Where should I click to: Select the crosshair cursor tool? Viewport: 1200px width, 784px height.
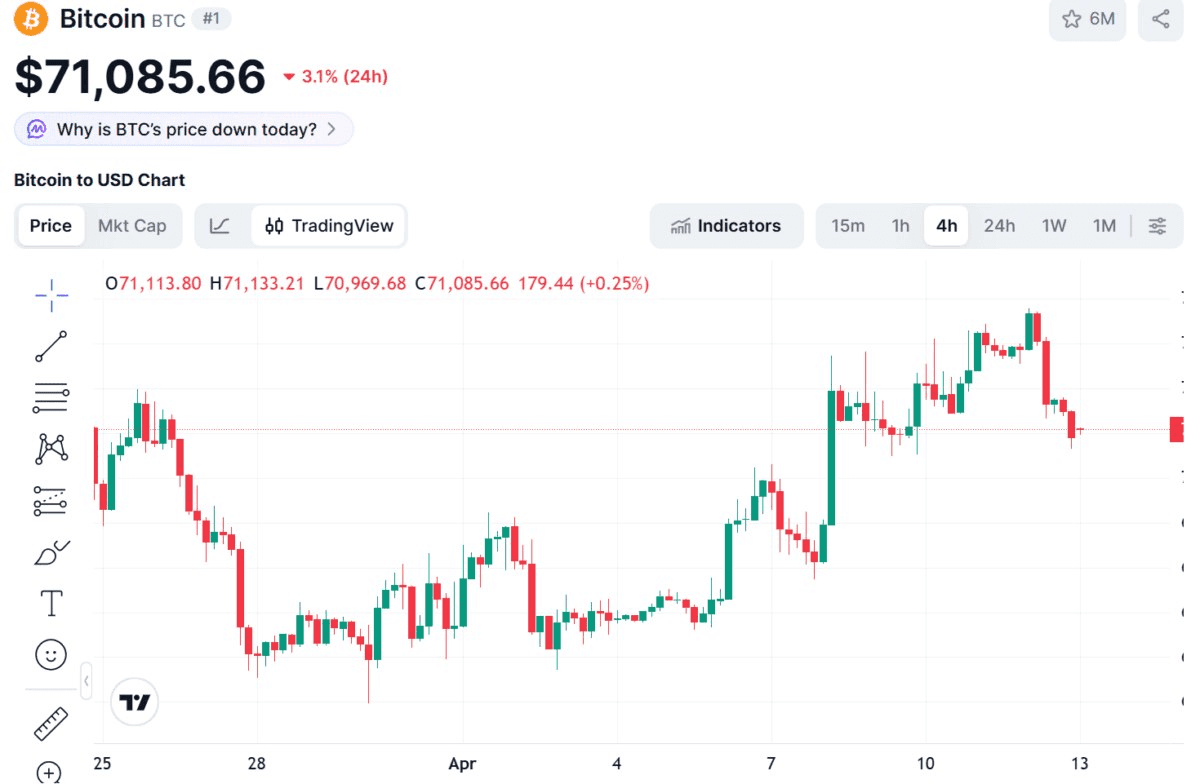click(51, 292)
